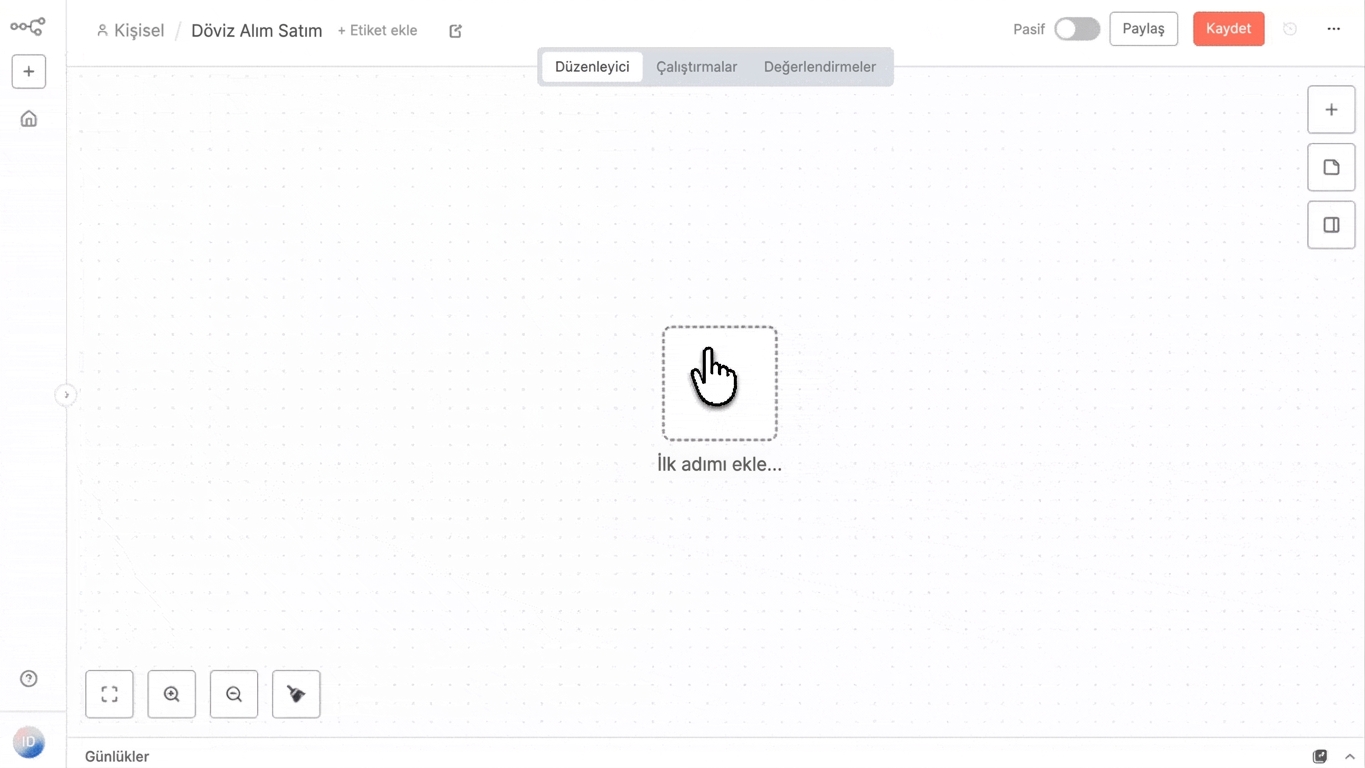The height and width of the screenshot is (768, 1365).
Task: Switch to the Çalıştırmalar tab
Action: (x=697, y=67)
